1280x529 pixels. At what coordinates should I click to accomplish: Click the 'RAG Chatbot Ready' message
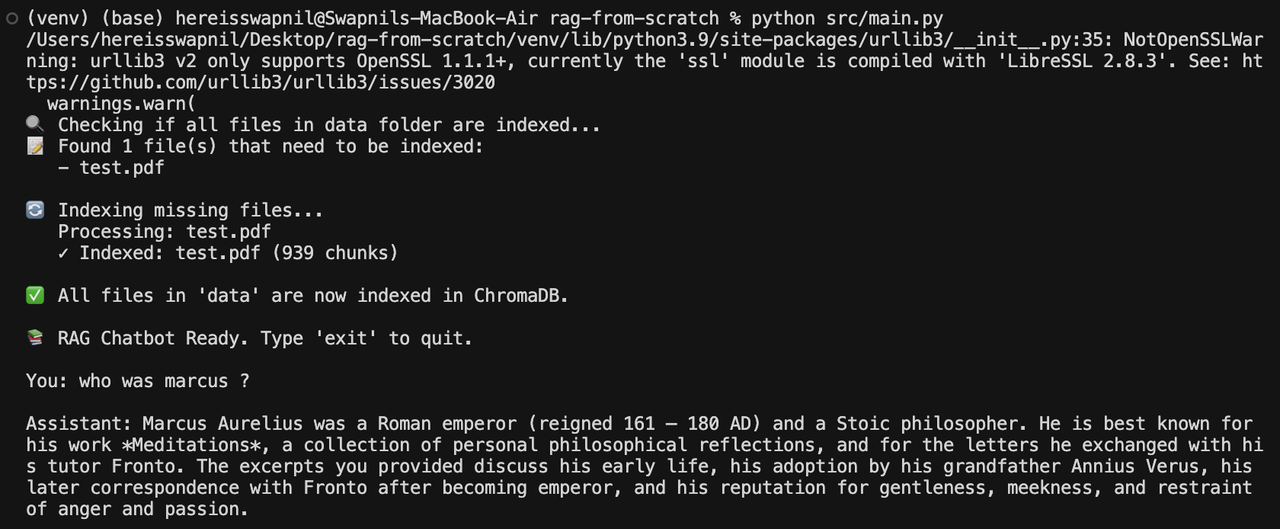click(x=154, y=338)
